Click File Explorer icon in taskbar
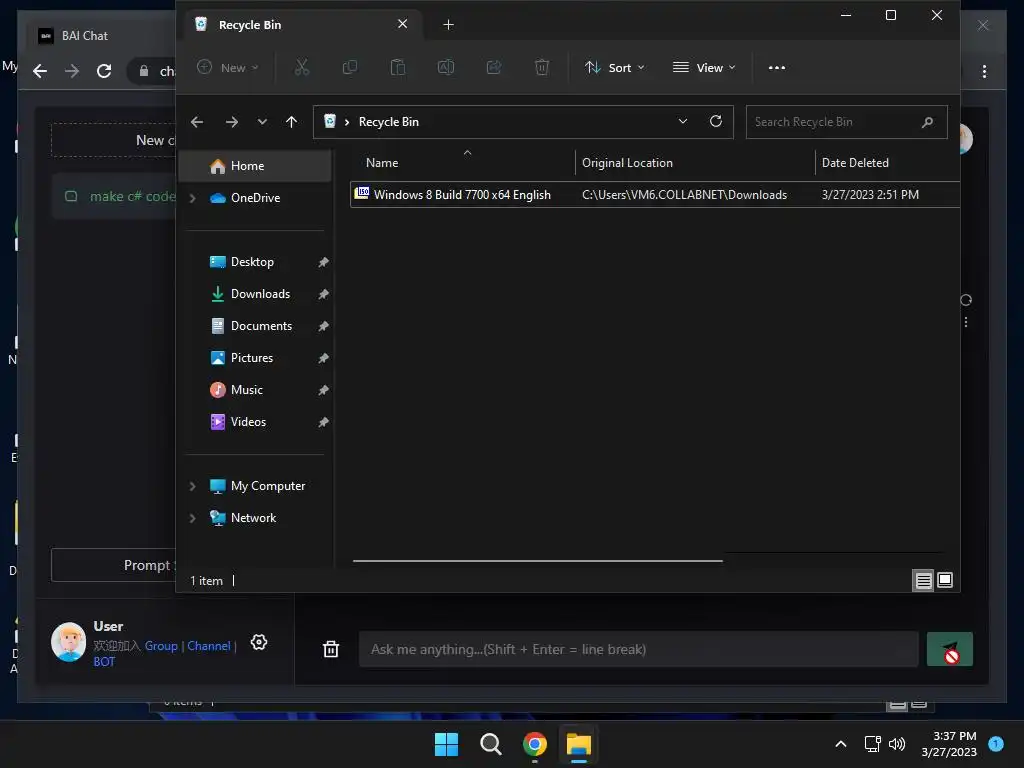Screen dimensions: 1024x768 tap(579, 744)
